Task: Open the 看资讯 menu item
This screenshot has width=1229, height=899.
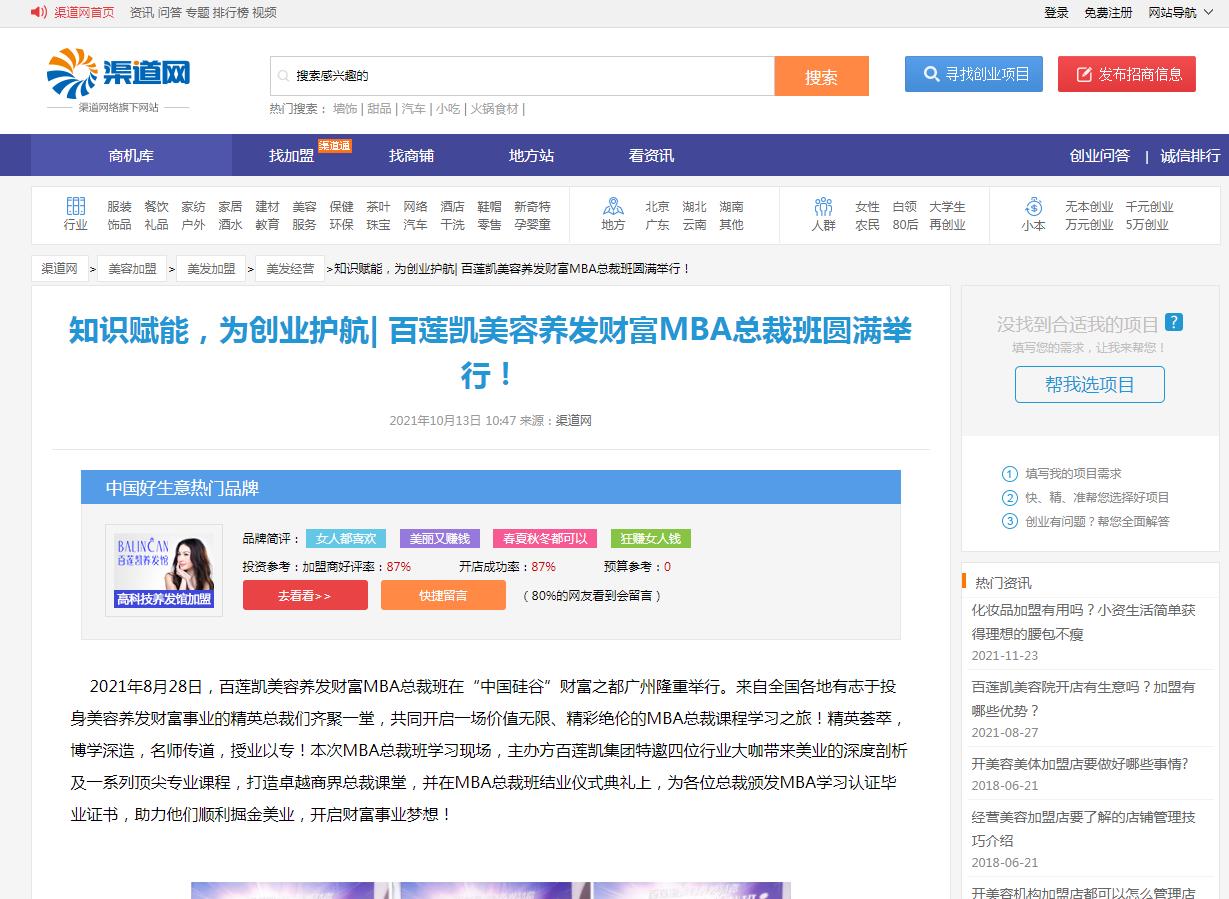Action: coord(651,155)
